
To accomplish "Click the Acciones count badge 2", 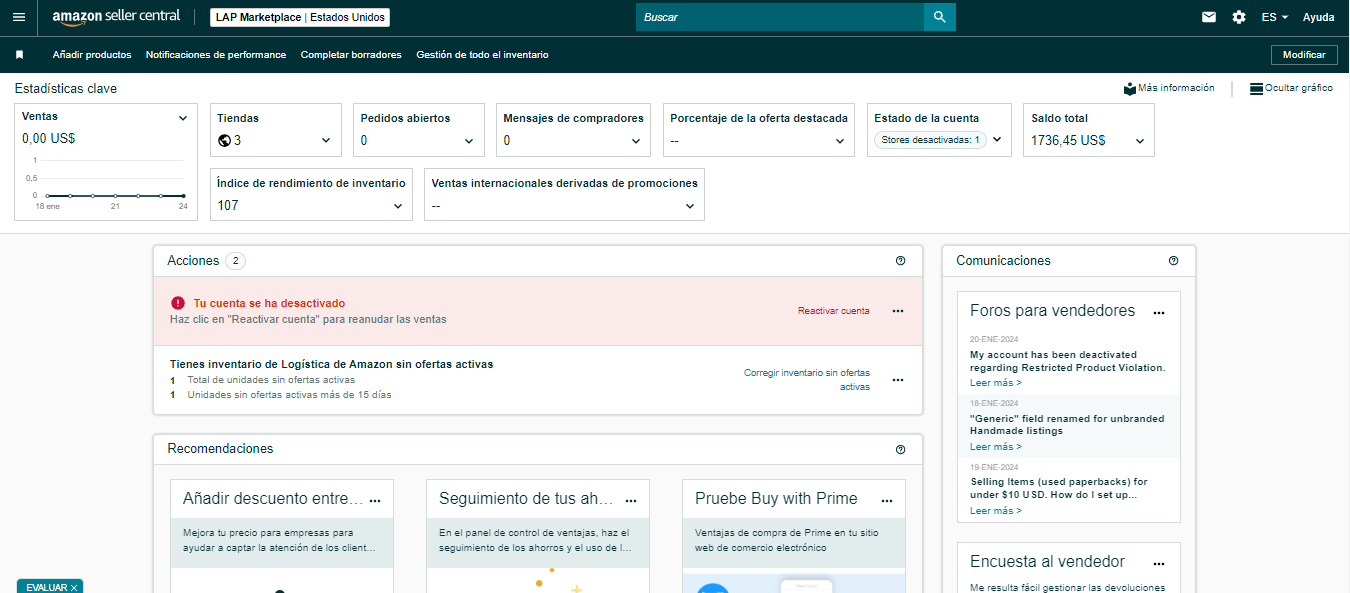I will coord(235,261).
